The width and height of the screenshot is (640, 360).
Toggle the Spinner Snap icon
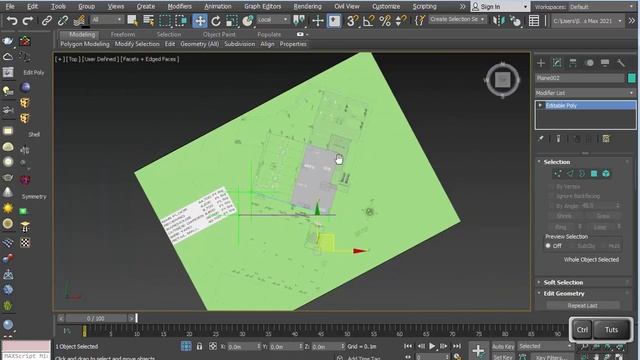pyautogui.click(x=400, y=21)
